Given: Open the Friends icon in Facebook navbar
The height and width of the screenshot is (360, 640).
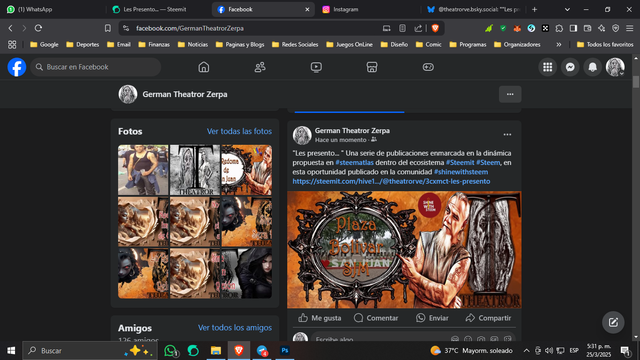Looking at the screenshot, I should (x=260, y=67).
